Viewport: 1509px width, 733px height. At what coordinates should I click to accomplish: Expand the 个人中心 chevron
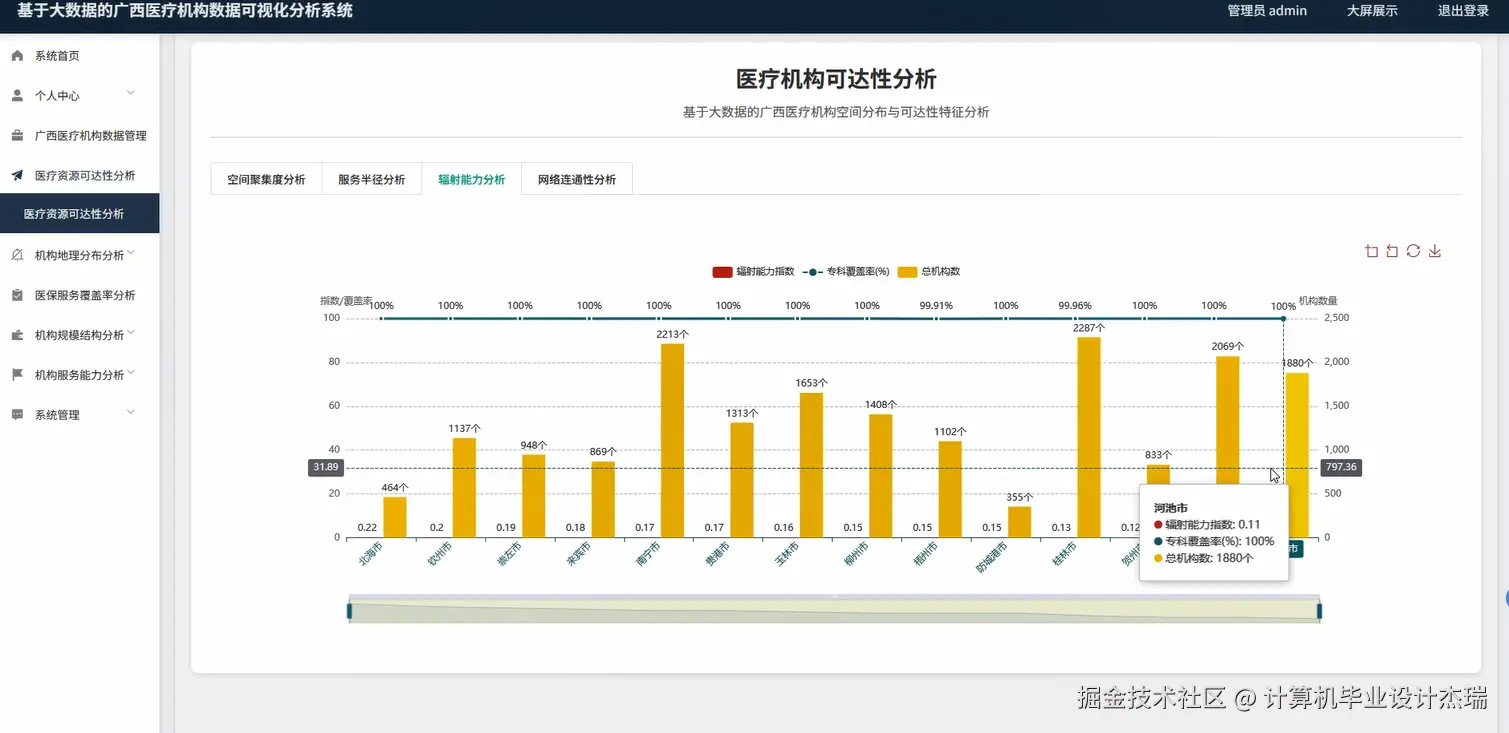[x=130, y=94]
